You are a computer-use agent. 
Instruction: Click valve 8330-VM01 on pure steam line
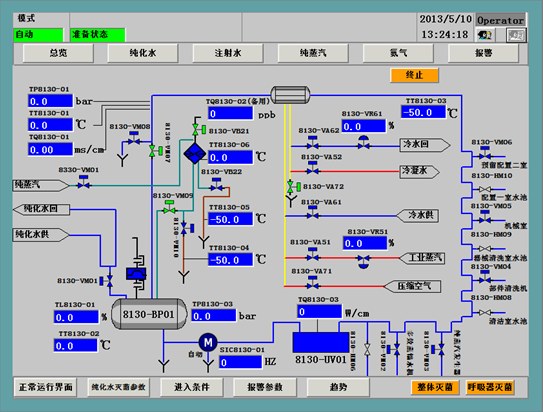tap(83, 182)
